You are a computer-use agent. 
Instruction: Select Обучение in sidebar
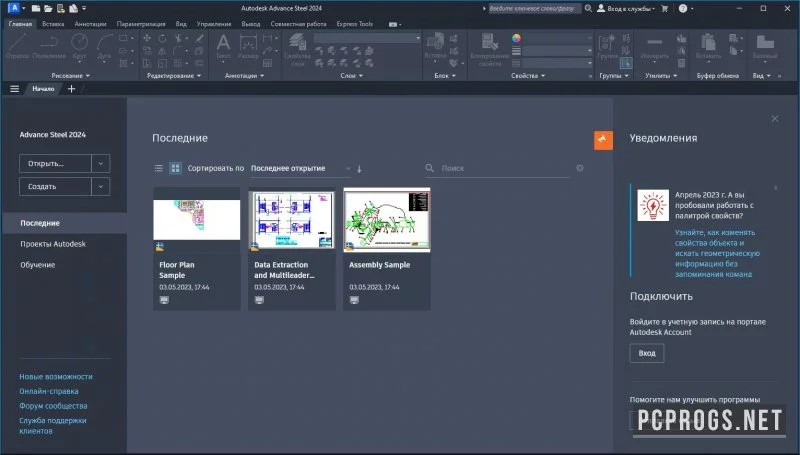pos(38,265)
